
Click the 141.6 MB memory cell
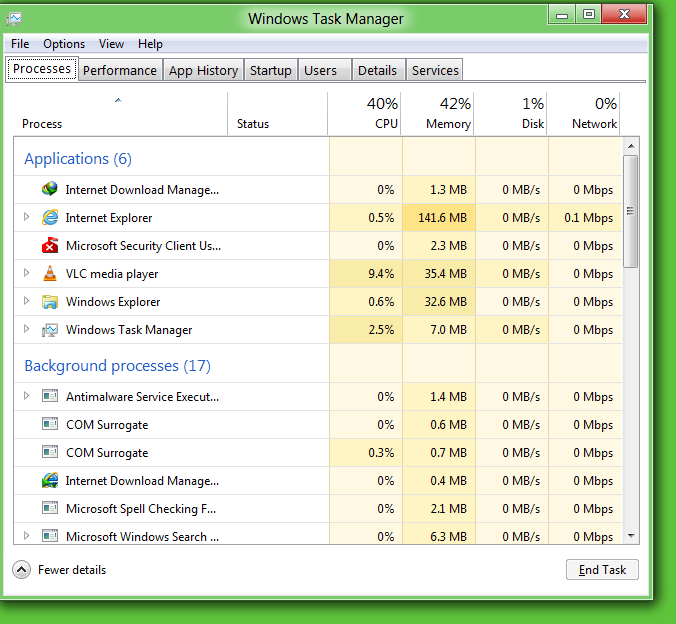click(x=438, y=217)
